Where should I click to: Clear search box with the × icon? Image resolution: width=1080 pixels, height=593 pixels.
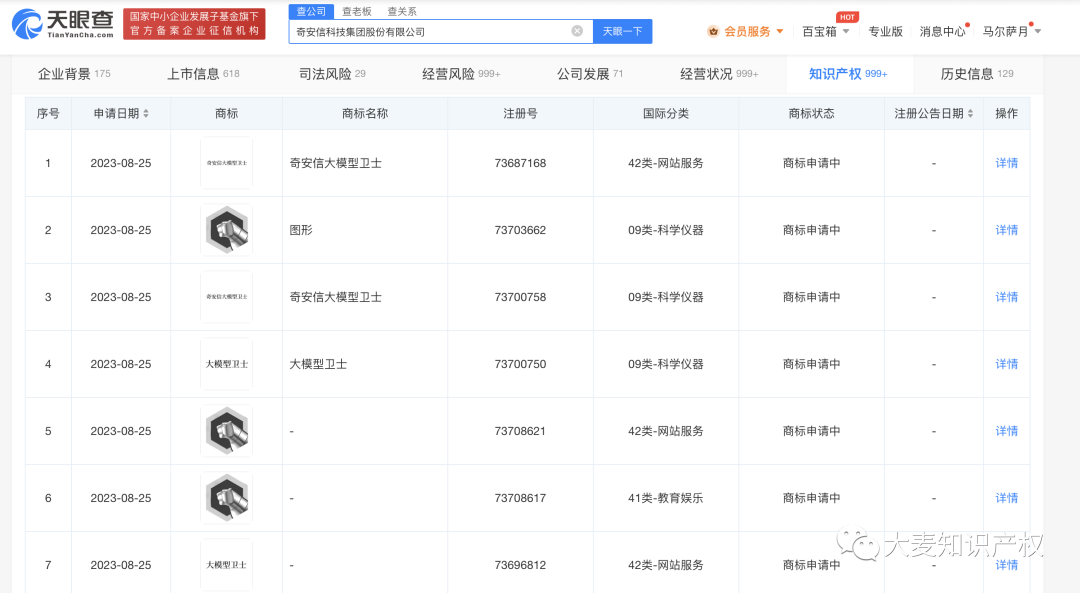point(577,31)
